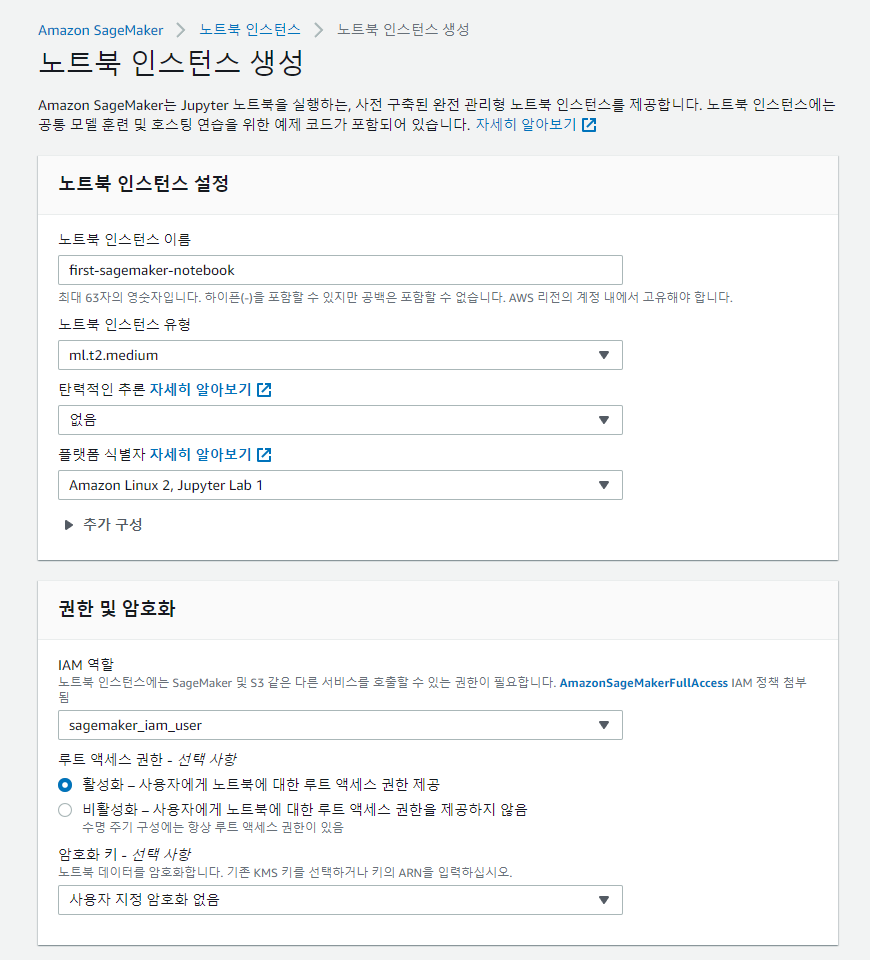Click the 권한 및 암호화 section heading
This screenshot has width=870, height=960.
pyautogui.click(x=117, y=608)
